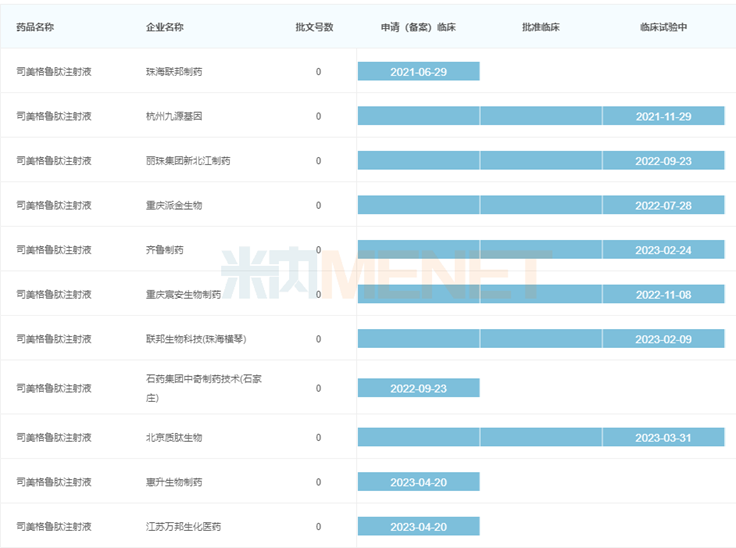Click the 2022-11-08 clinical trial date bar

(663, 294)
